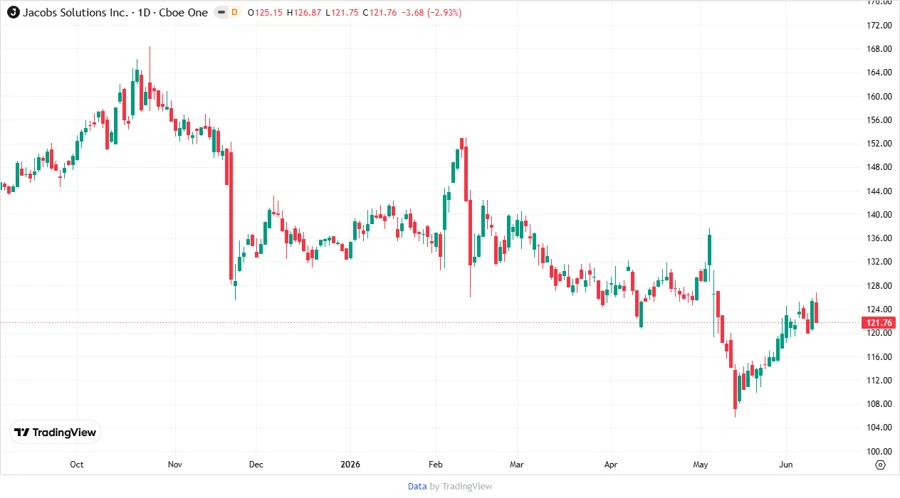Click the 152.00 price axis label
900x498 pixels.
pos(879,144)
